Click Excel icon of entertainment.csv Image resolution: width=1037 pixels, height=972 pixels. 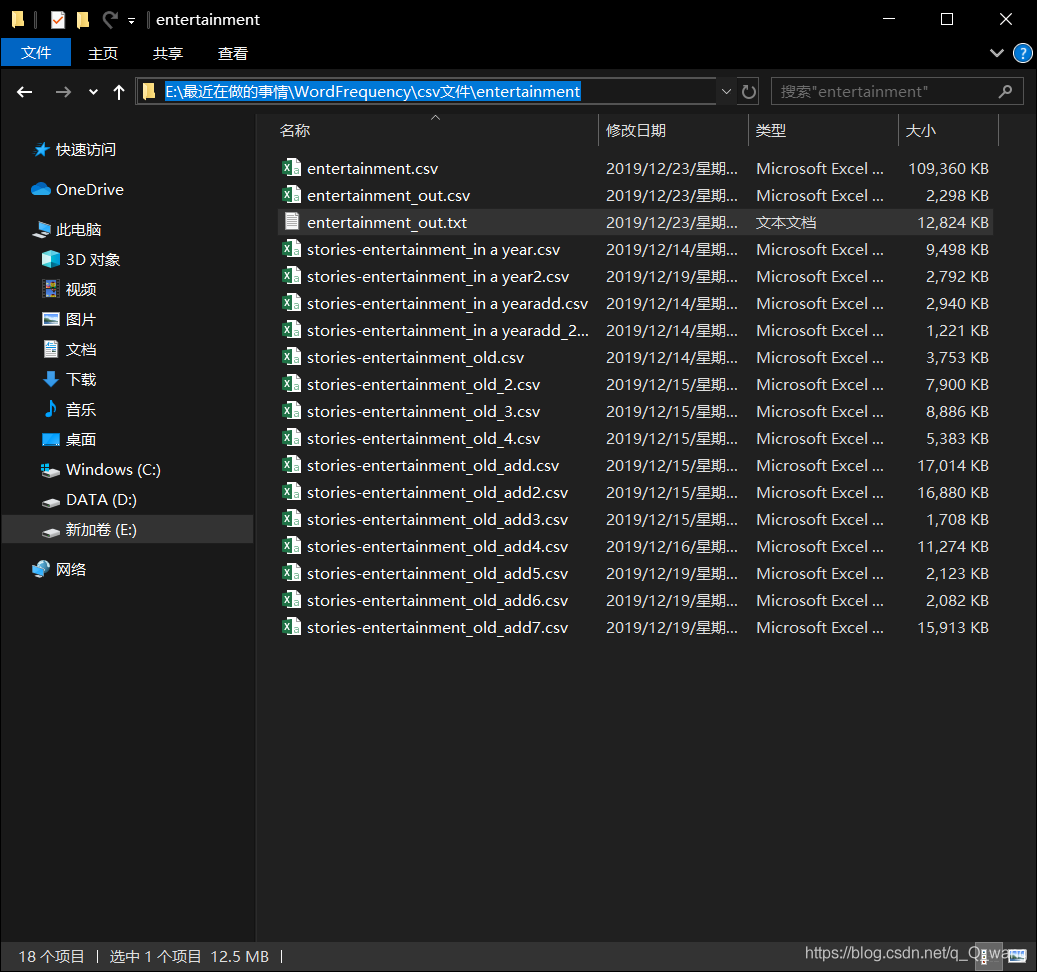[x=292, y=168]
